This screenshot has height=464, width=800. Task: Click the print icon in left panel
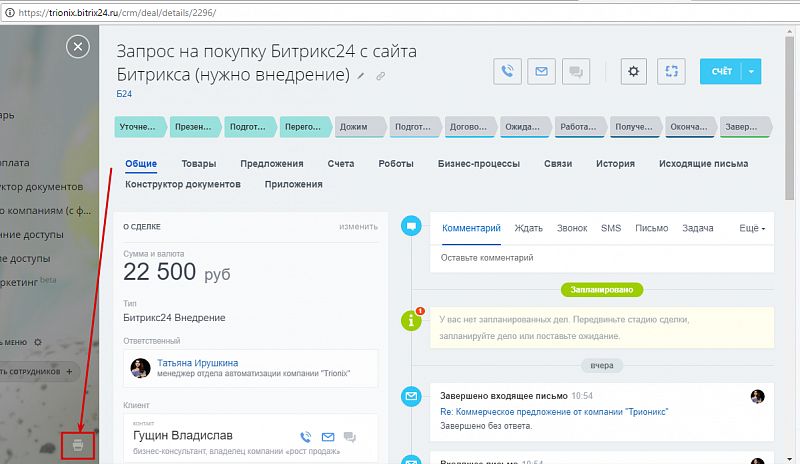tap(78, 445)
